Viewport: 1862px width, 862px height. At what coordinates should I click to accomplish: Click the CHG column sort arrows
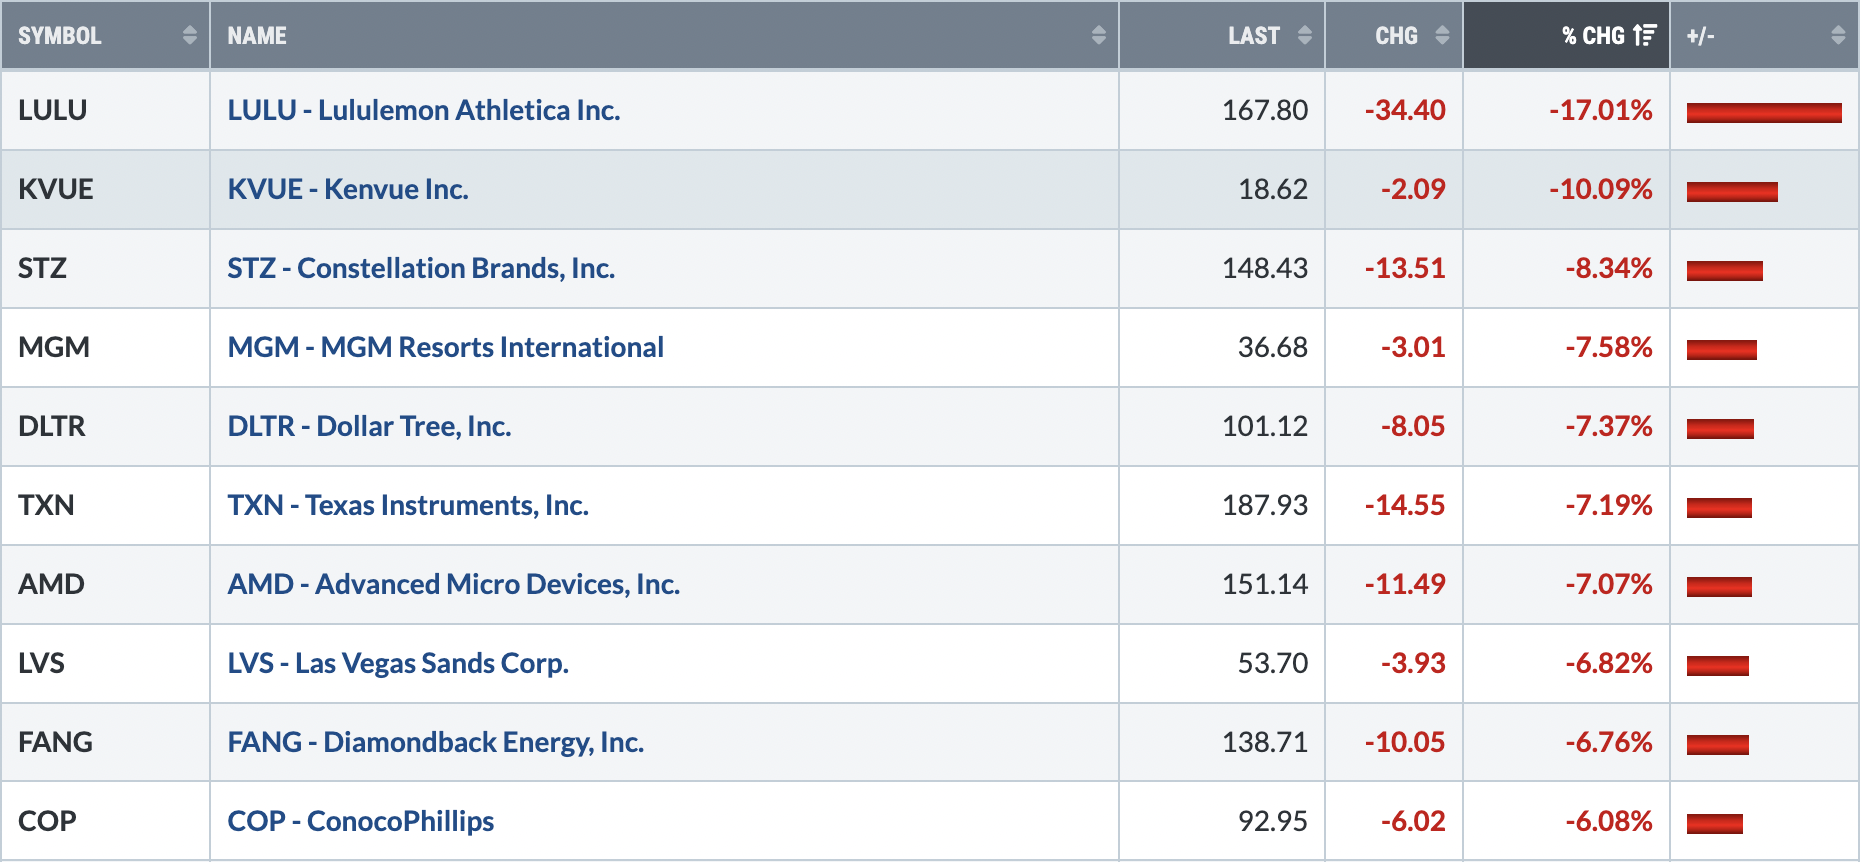coord(1442,36)
